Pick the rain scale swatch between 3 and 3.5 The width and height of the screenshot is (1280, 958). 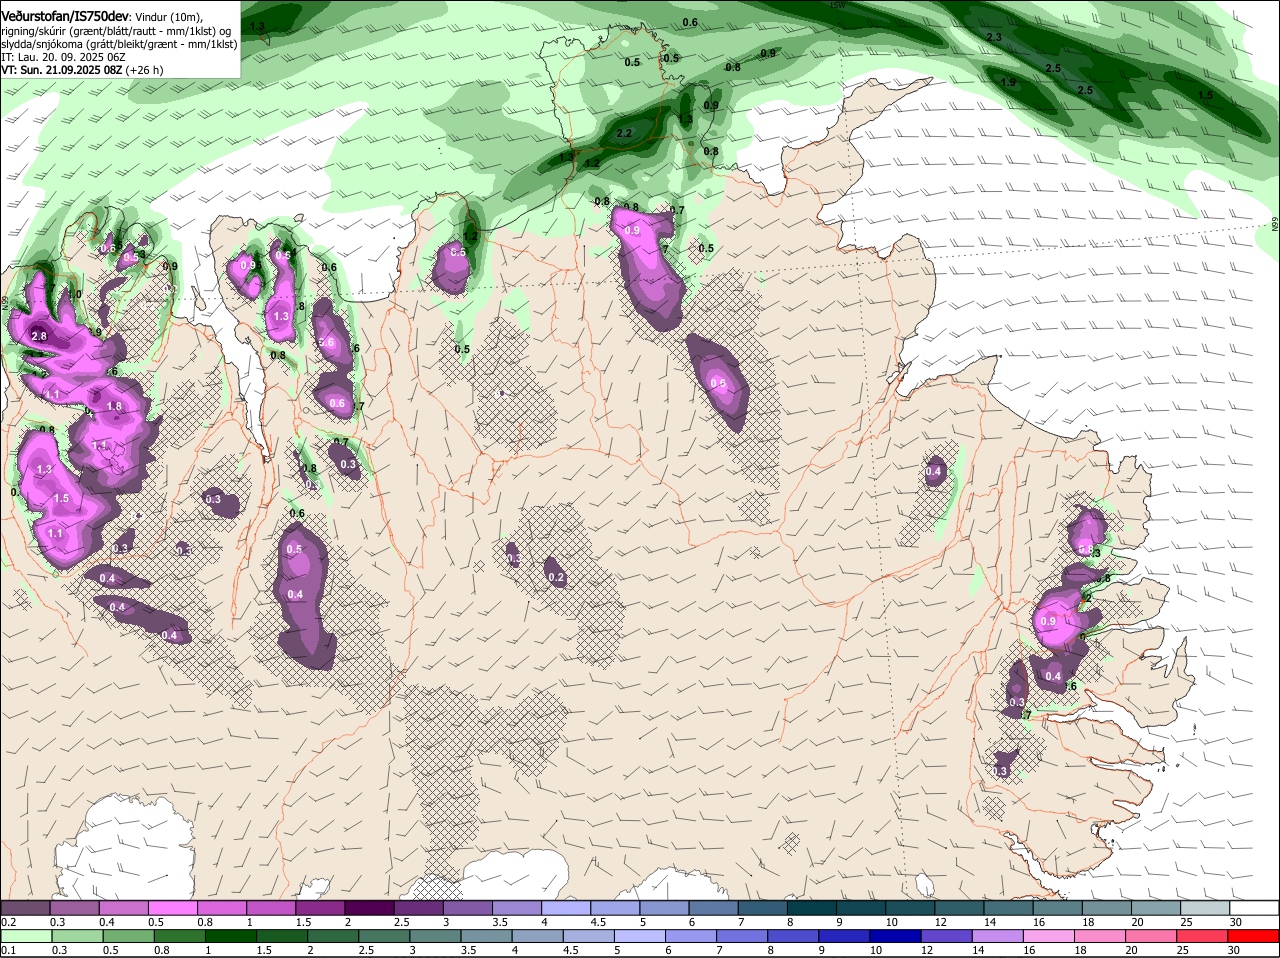[435, 935]
